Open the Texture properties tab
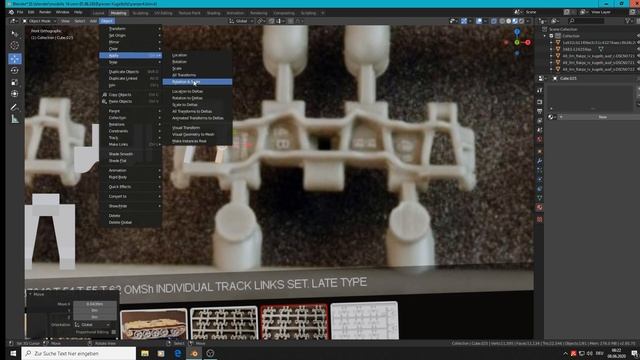640x360 pixels. pos(540,219)
